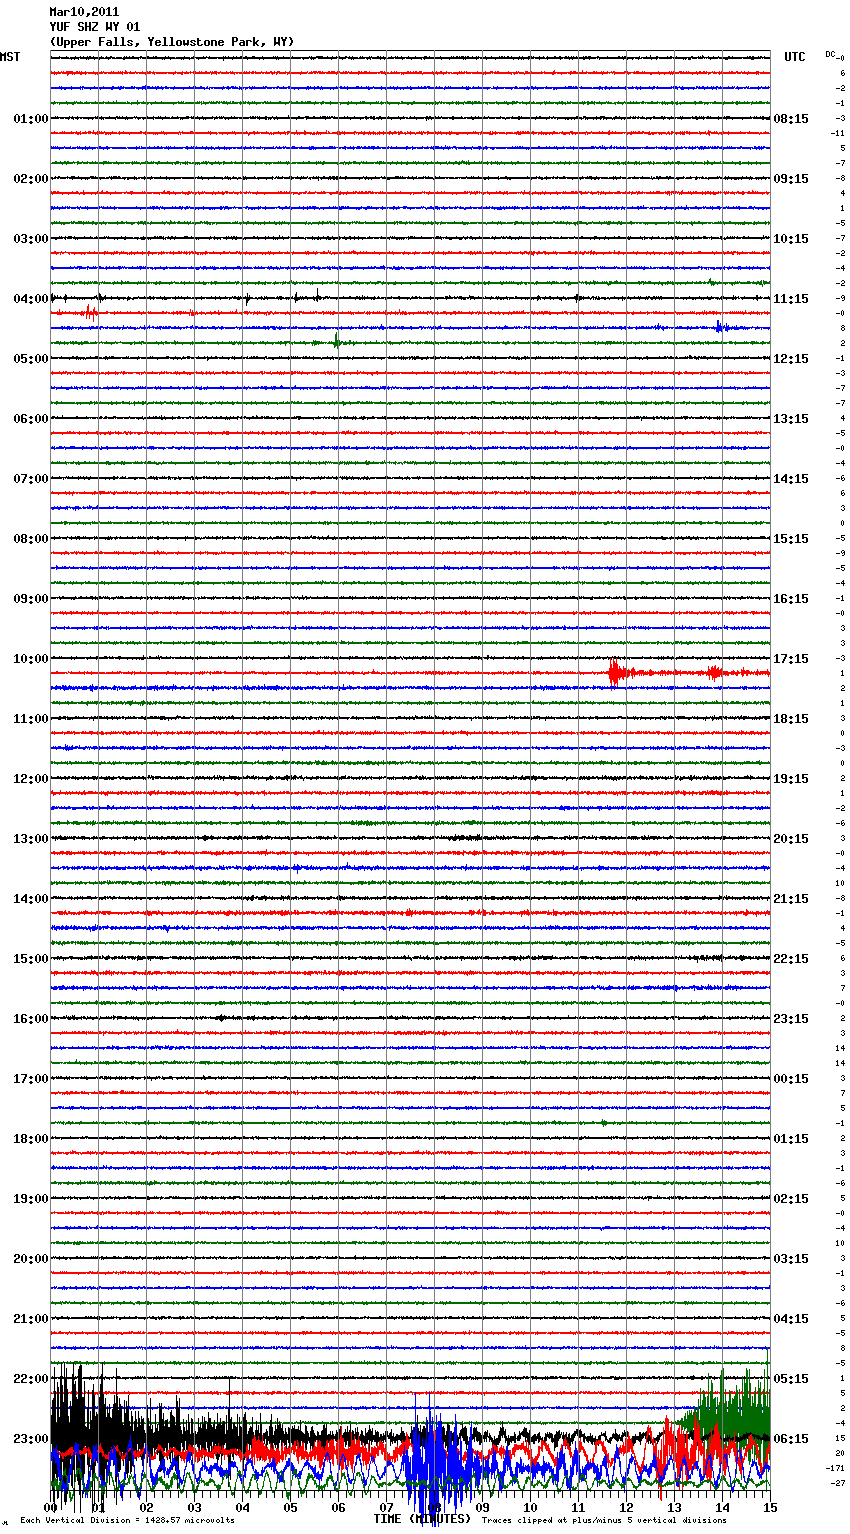This screenshot has width=850, height=1534.
Task: Click the "03:15" UTC time label
Action: (x=791, y=1259)
